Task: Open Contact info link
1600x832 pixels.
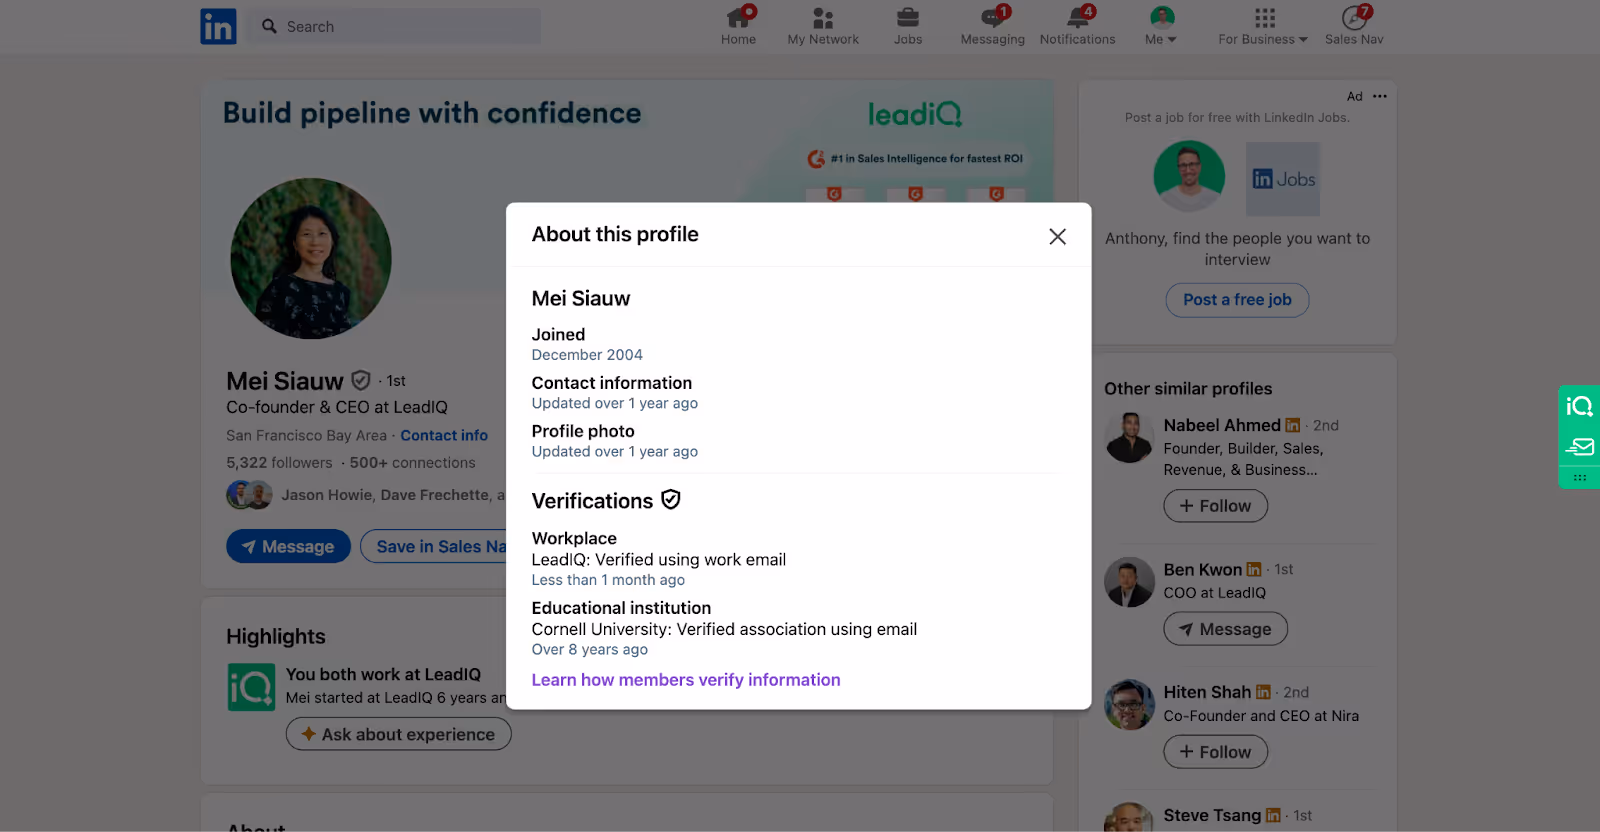Action: coord(444,435)
